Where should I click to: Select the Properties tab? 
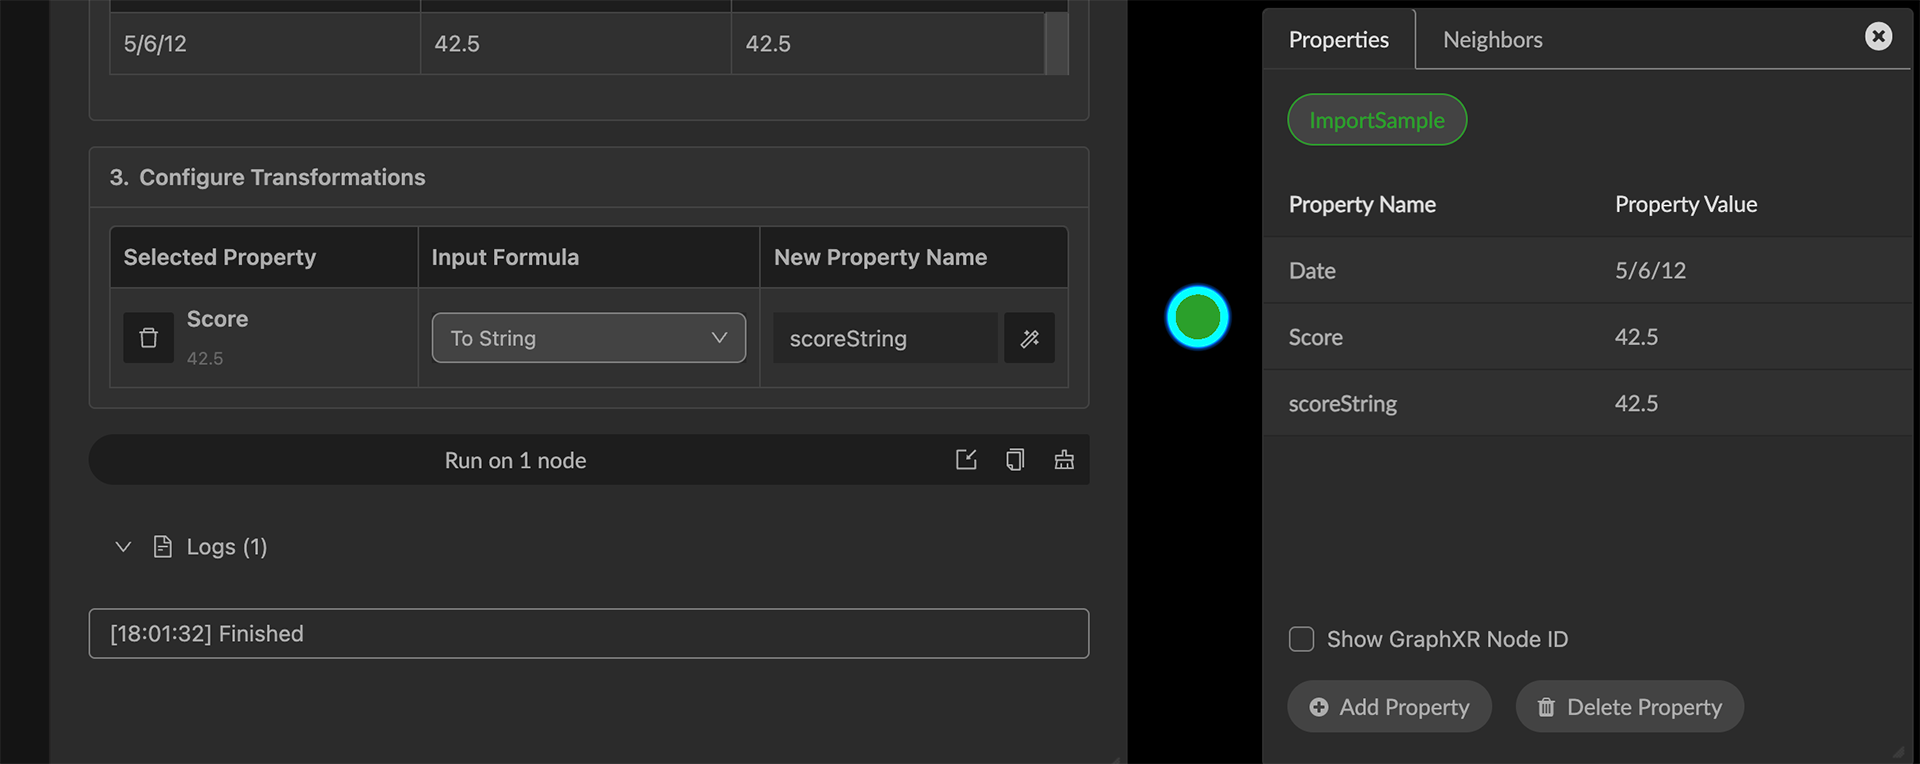[x=1338, y=40]
